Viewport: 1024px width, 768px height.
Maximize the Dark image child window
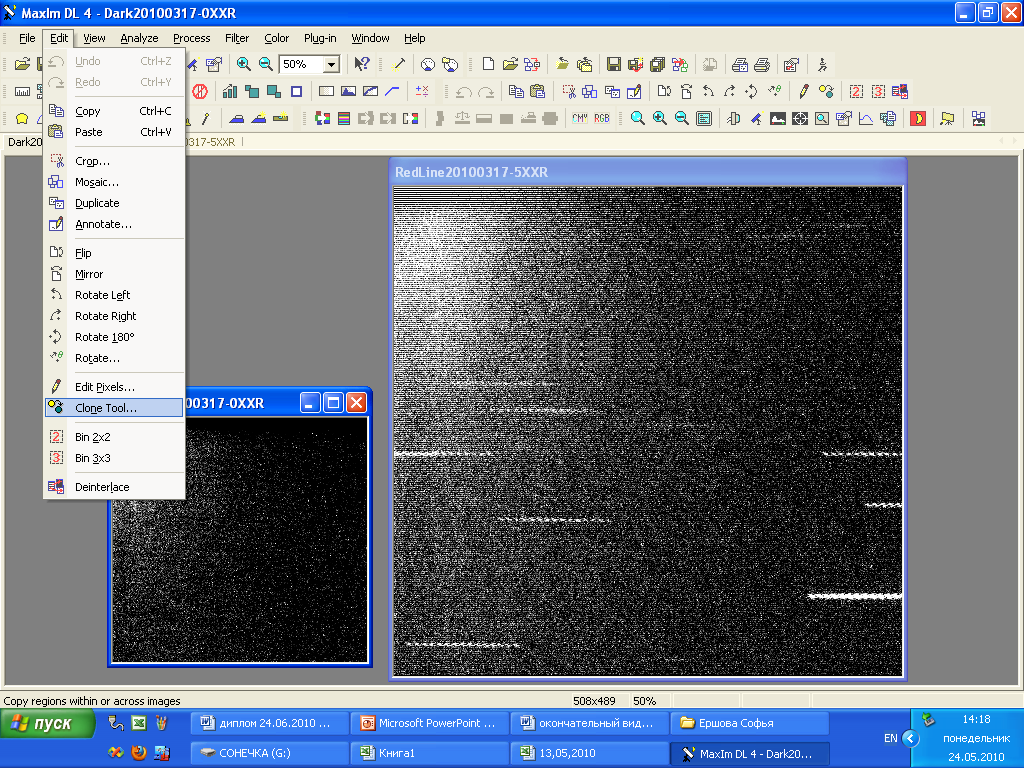pos(333,403)
